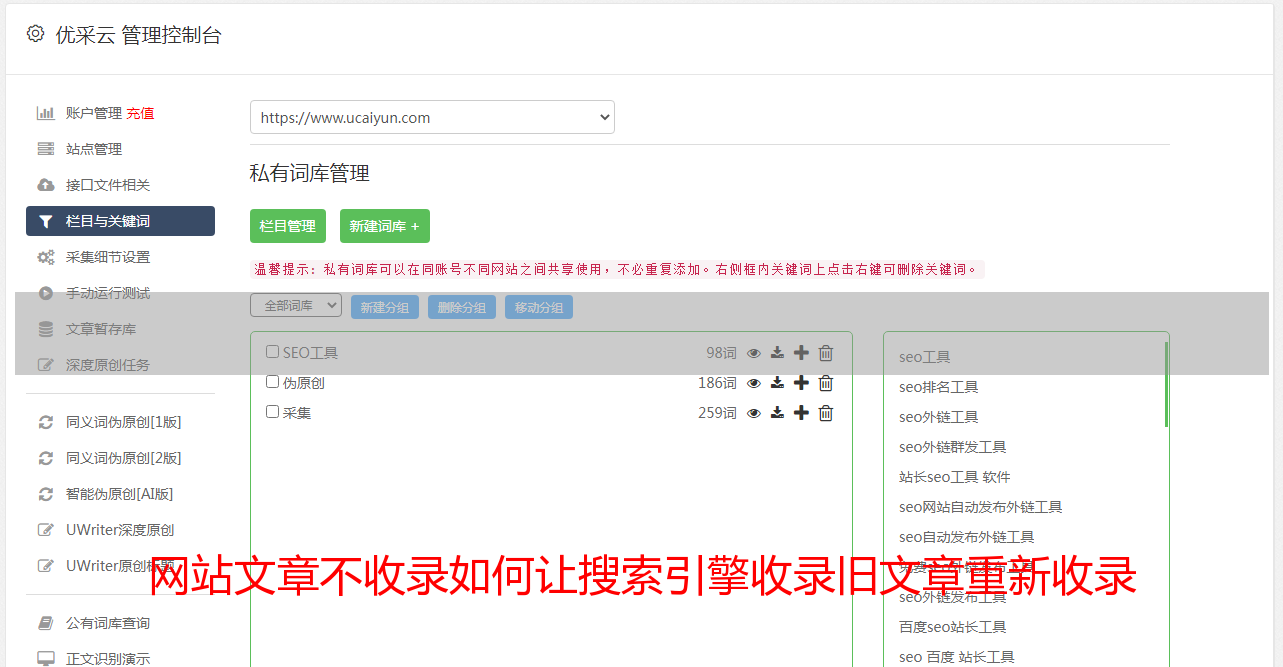Open the https://www.ucaiyun.com site dropdown
The height and width of the screenshot is (667, 1283).
[432, 117]
